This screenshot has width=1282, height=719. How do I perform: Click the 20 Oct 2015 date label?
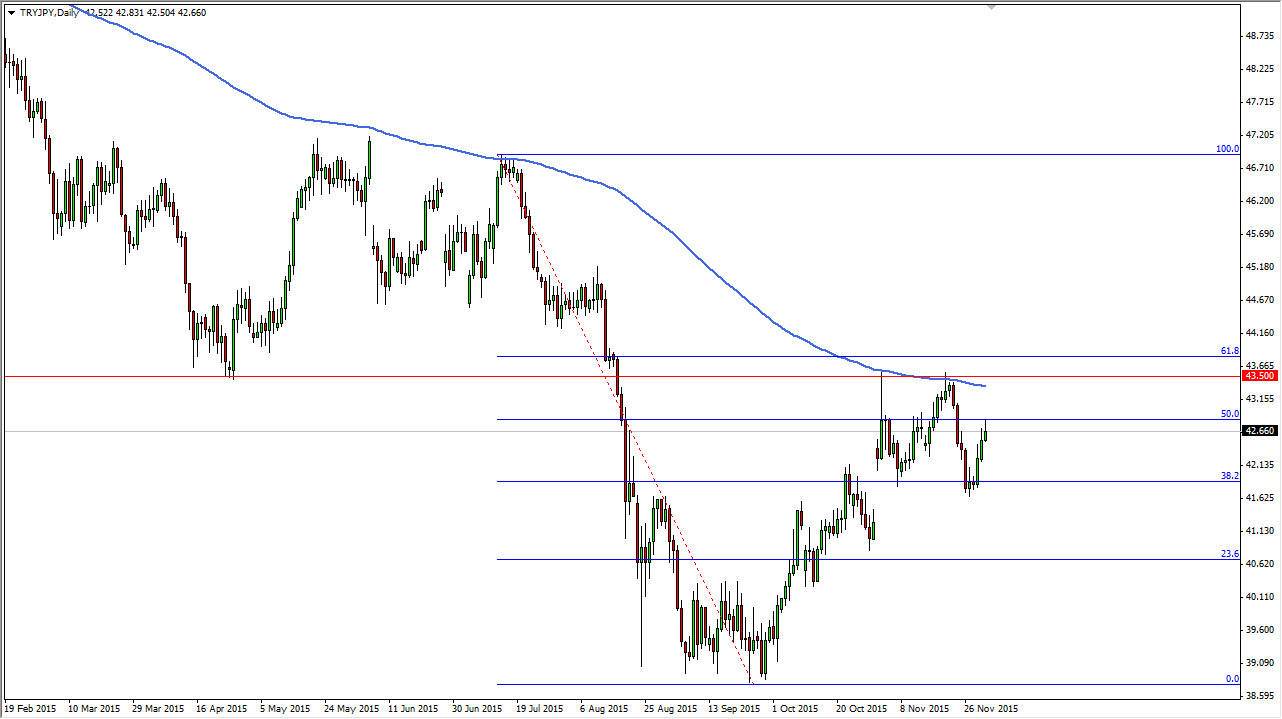coord(862,709)
